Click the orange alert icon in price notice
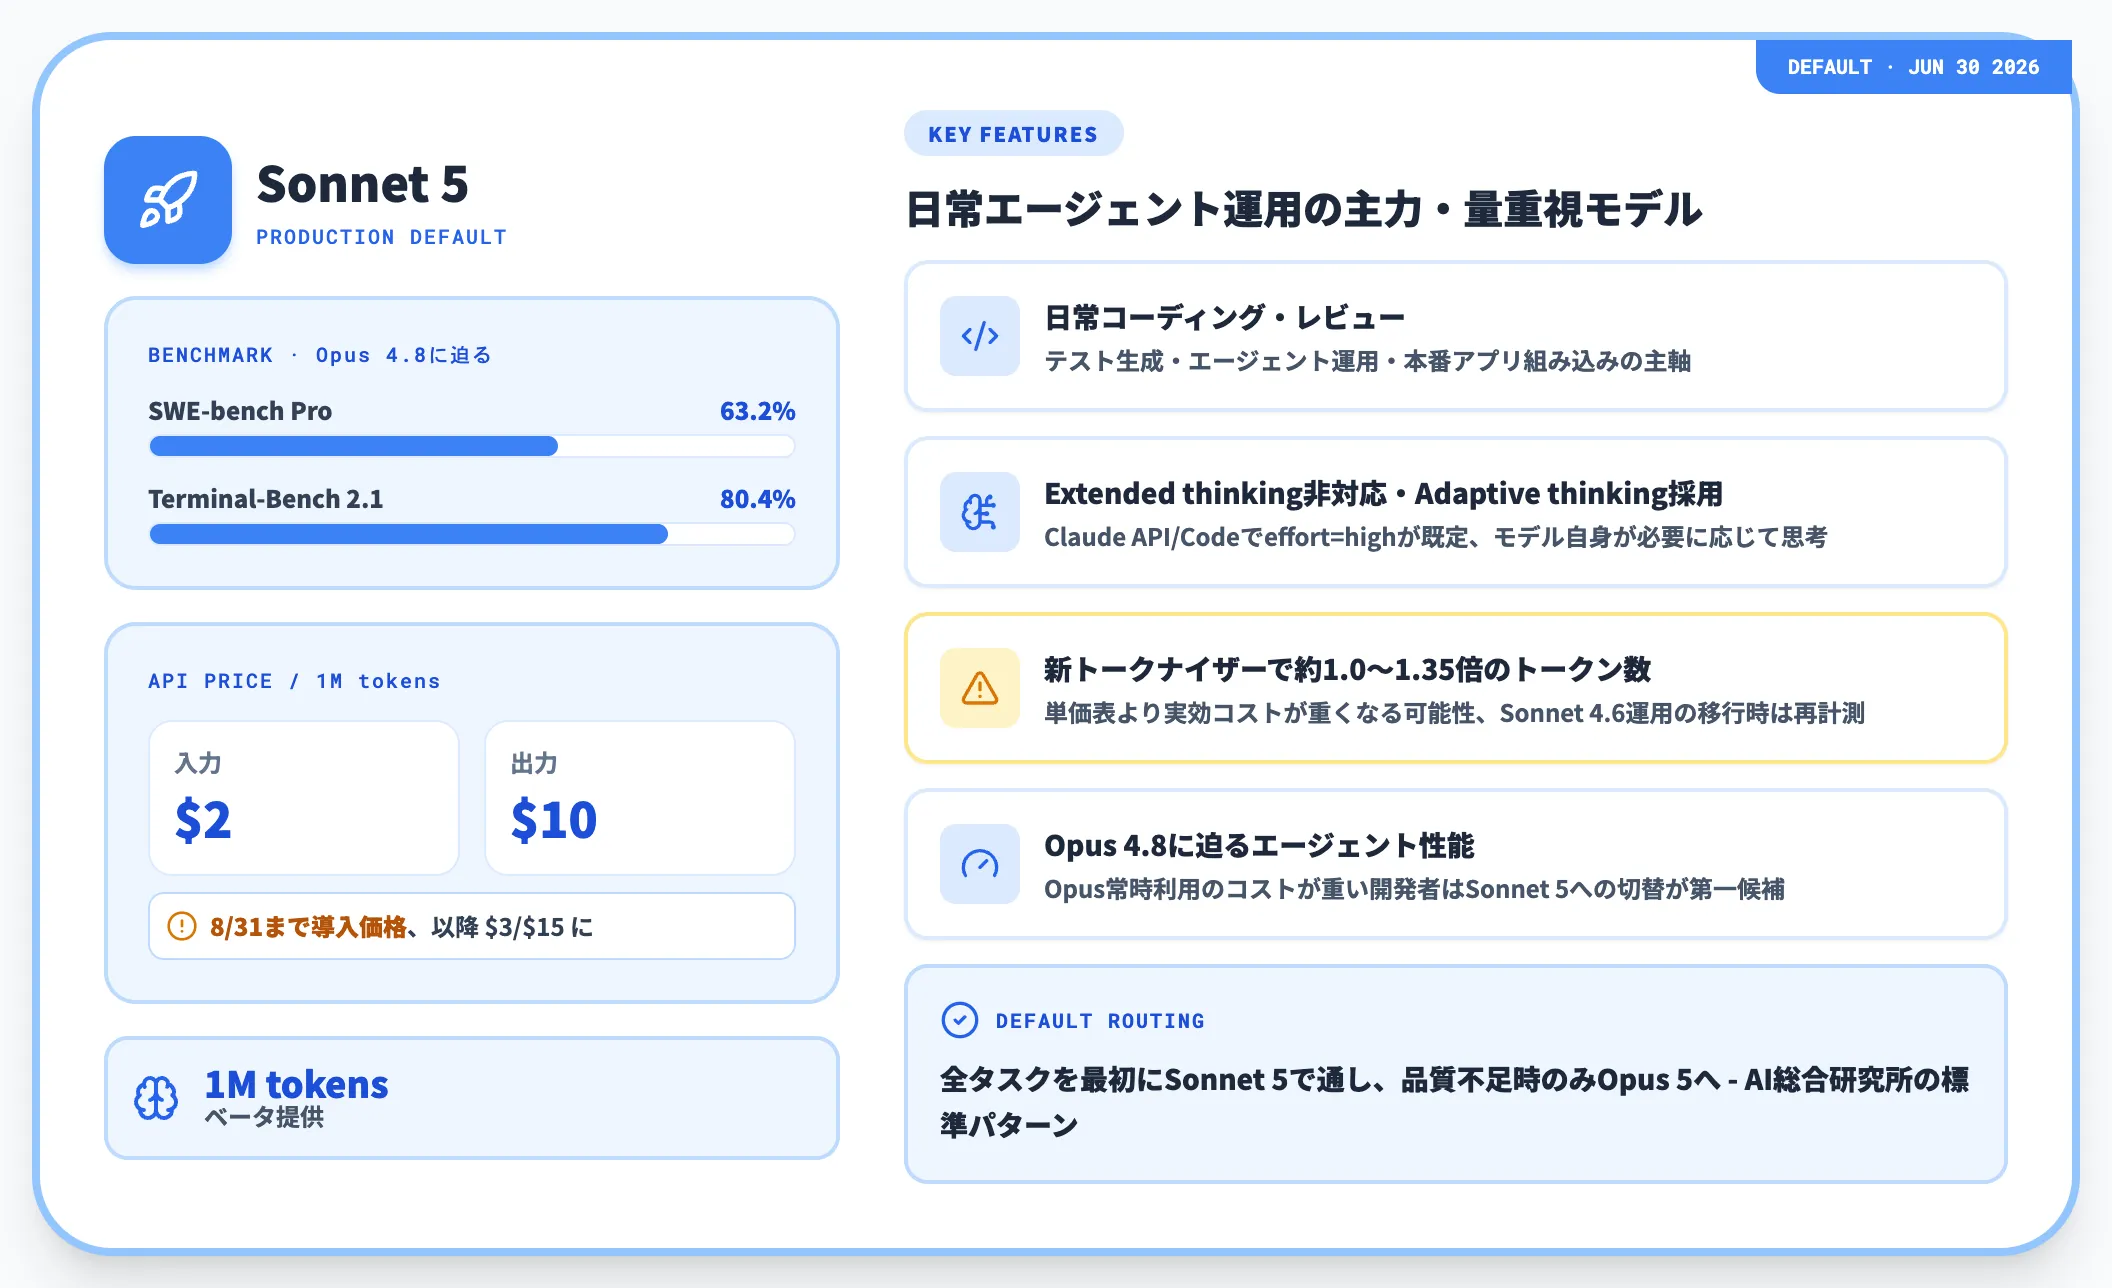This screenshot has width=2112, height=1288. (182, 926)
